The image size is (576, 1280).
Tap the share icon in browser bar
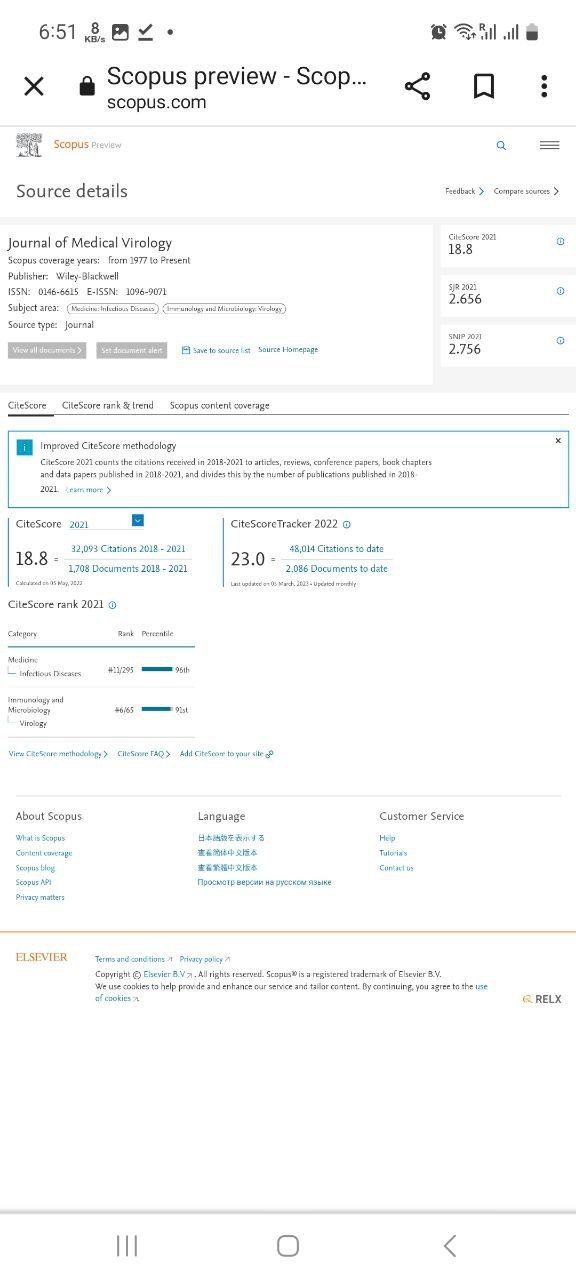point(417,87)
